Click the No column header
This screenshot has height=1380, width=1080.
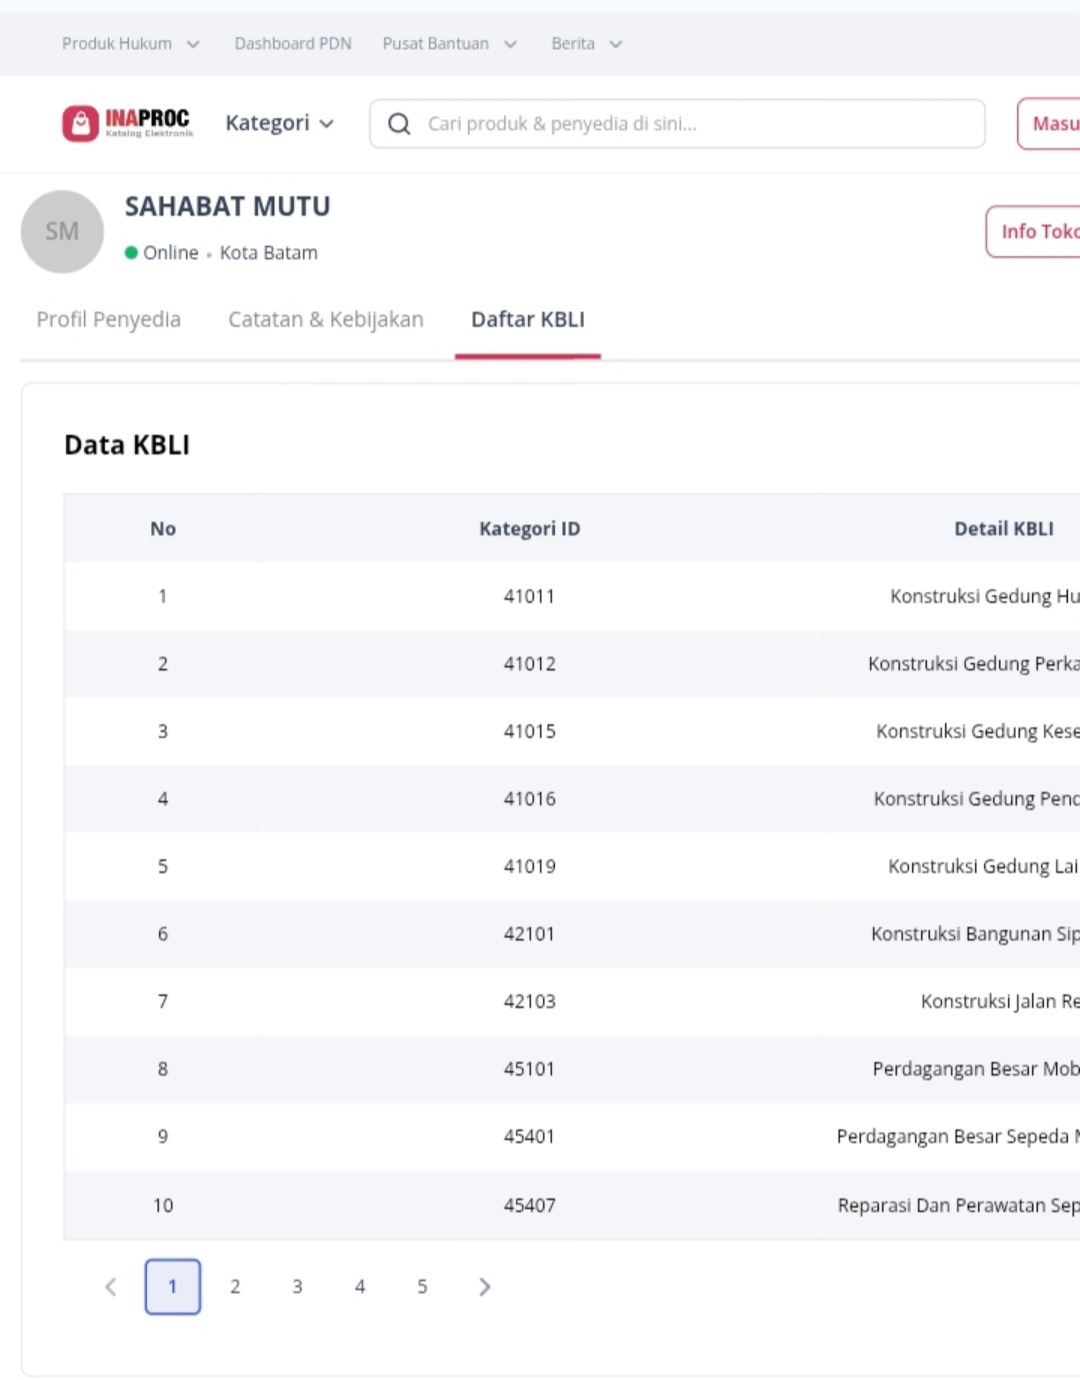coord(163,529)
